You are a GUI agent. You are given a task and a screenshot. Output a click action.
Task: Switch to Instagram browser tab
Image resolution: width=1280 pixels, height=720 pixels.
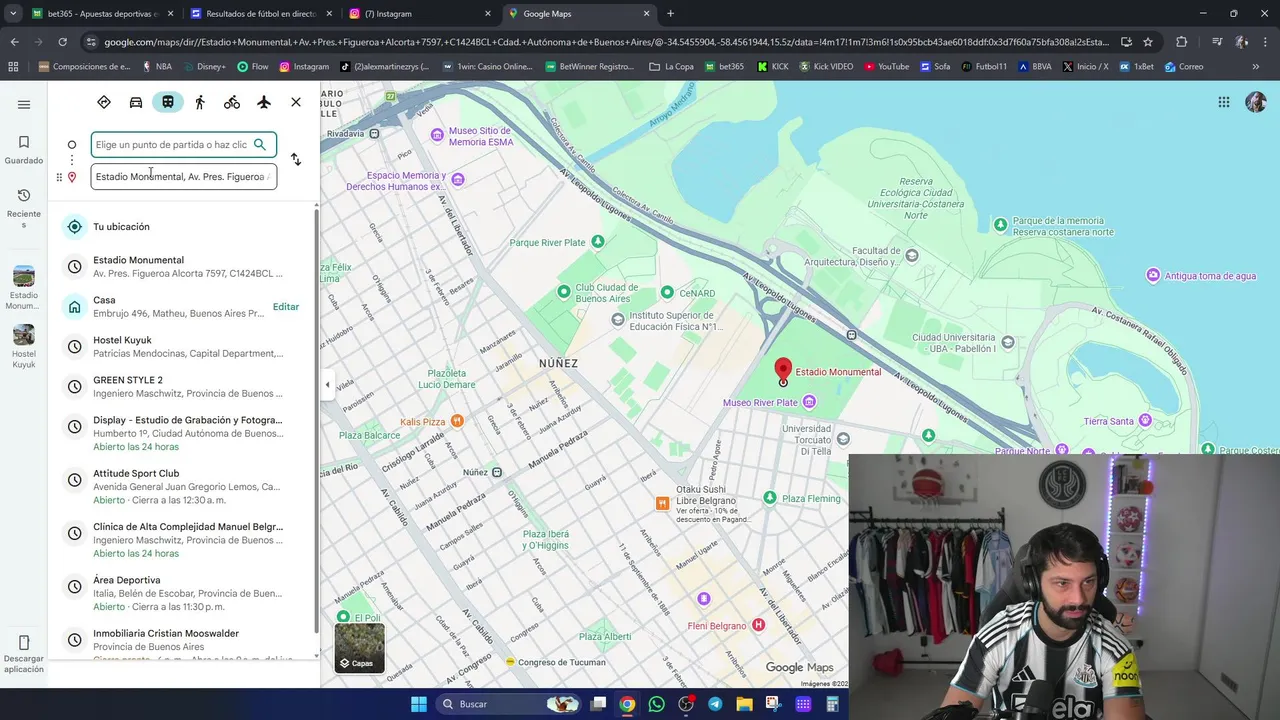click(420, 14)
